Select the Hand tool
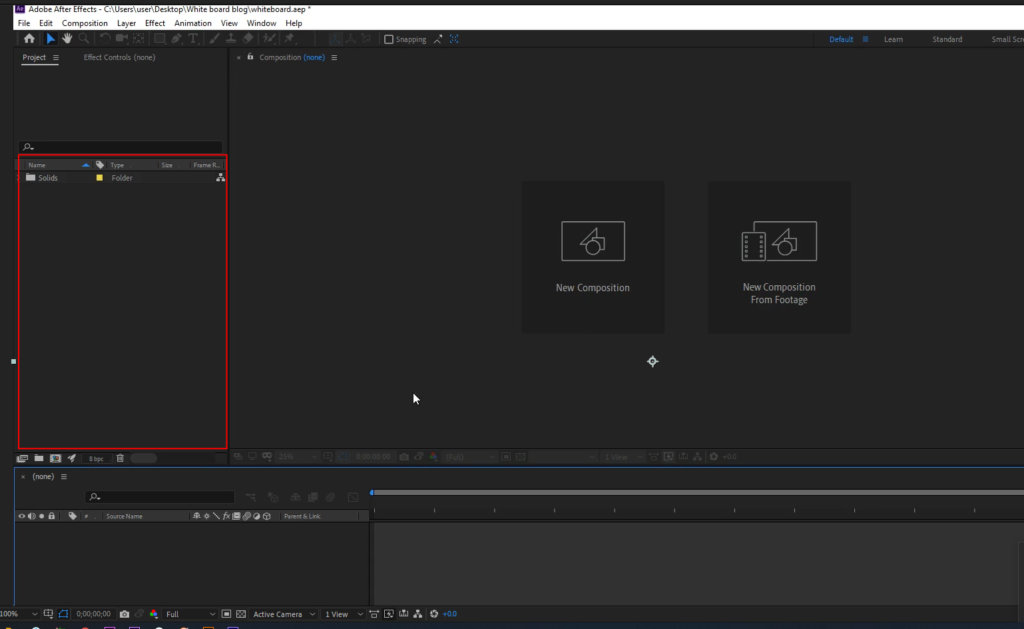This screenshot has width=1024, height=629. tap(66, 38)
